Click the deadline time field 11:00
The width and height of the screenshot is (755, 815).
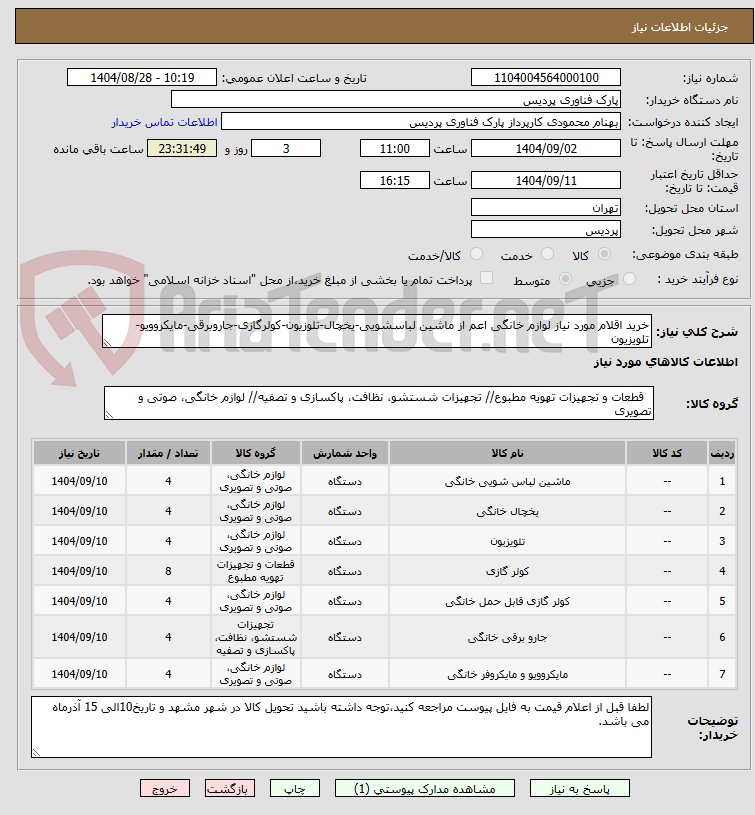point(394,149)
